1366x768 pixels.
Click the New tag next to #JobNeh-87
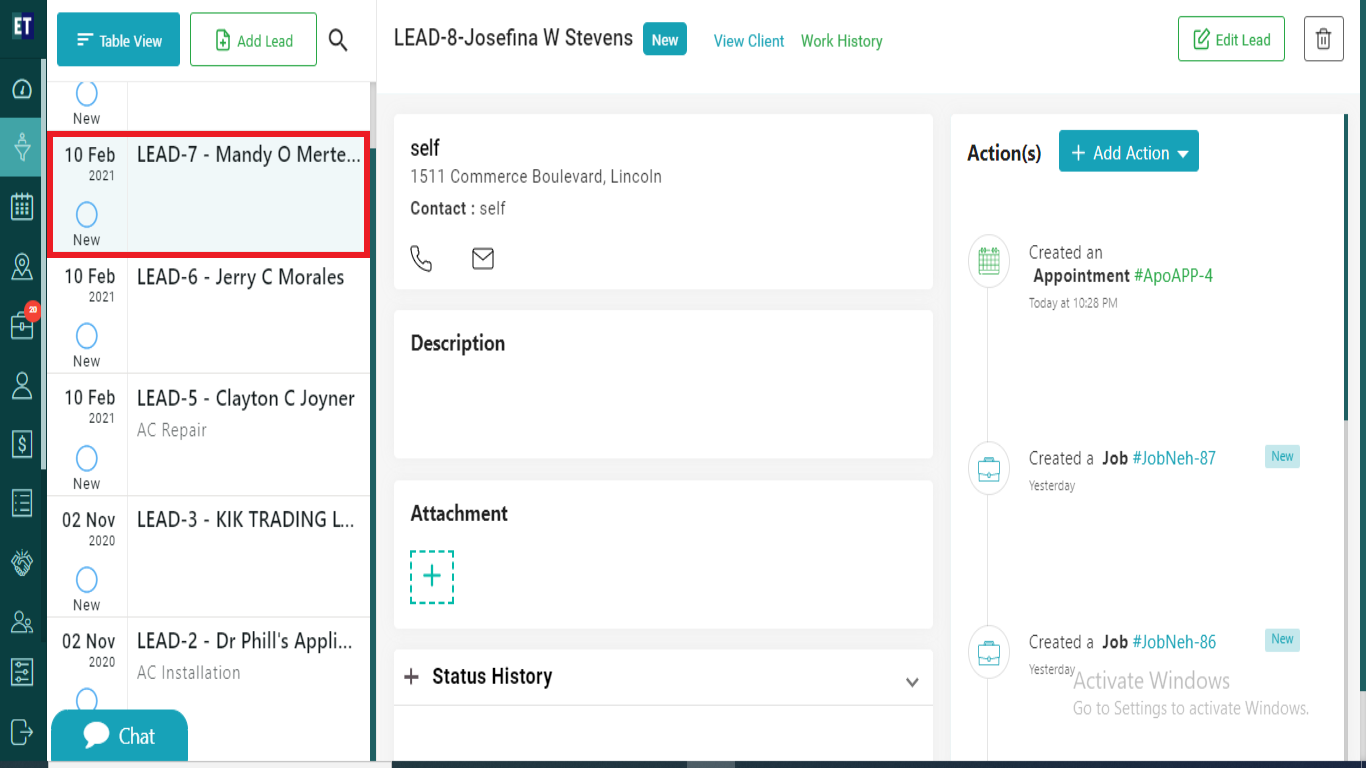click(x=1282, y=456)
